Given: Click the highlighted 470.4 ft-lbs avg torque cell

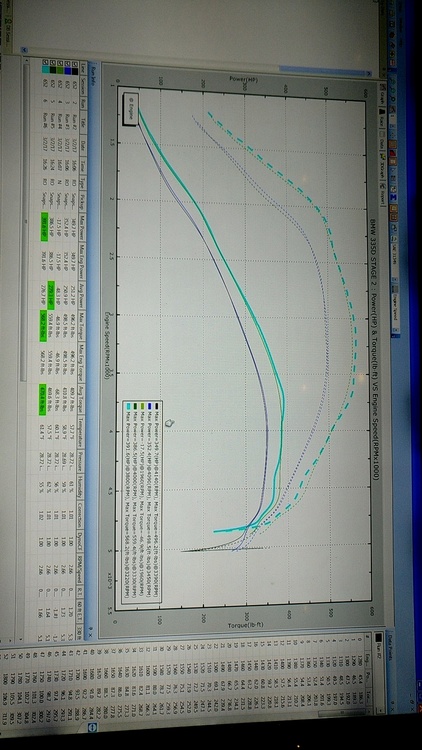Looking at the screenshot, I should (45, 400).
